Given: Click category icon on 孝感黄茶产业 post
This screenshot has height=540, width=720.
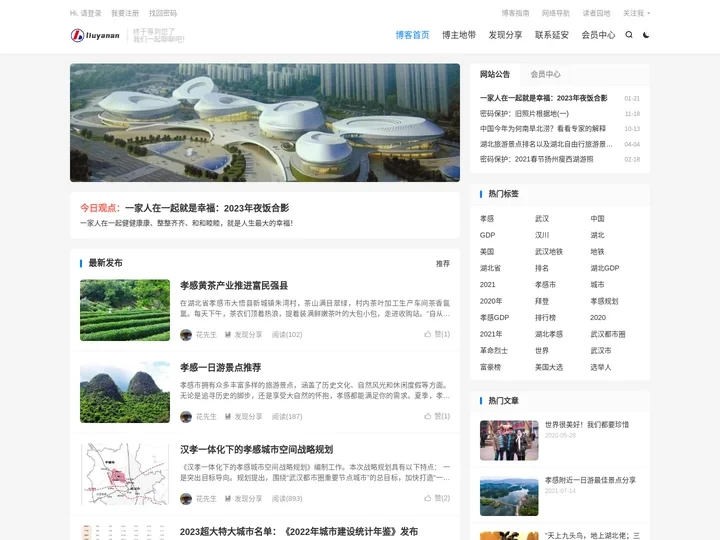Looking at the screenshot, I should click(228, 335).
